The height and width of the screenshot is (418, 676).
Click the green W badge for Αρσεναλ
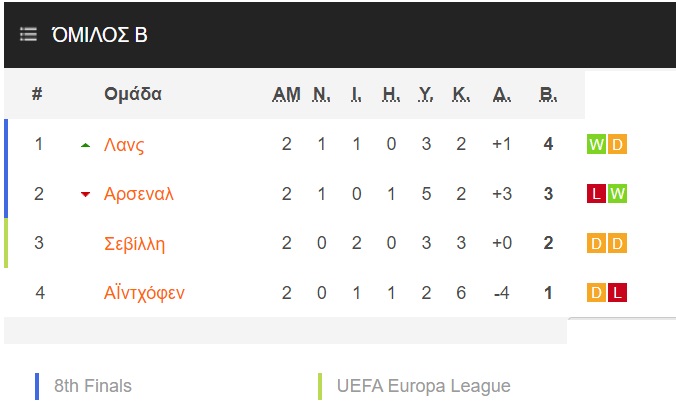617,193
